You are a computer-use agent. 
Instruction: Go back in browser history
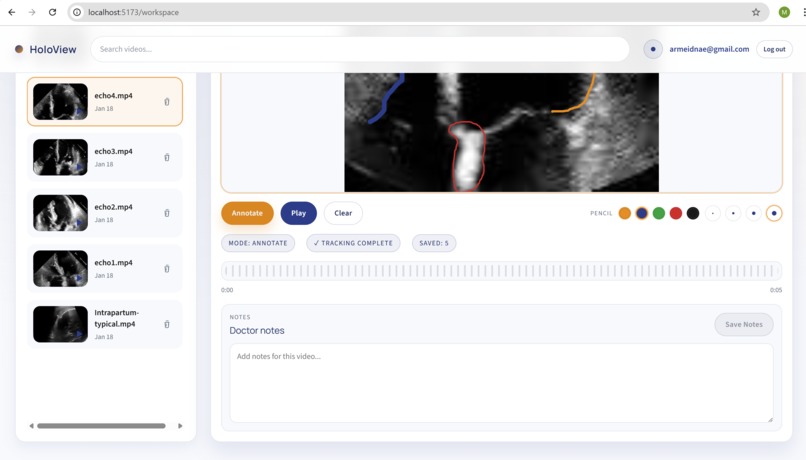12,12
